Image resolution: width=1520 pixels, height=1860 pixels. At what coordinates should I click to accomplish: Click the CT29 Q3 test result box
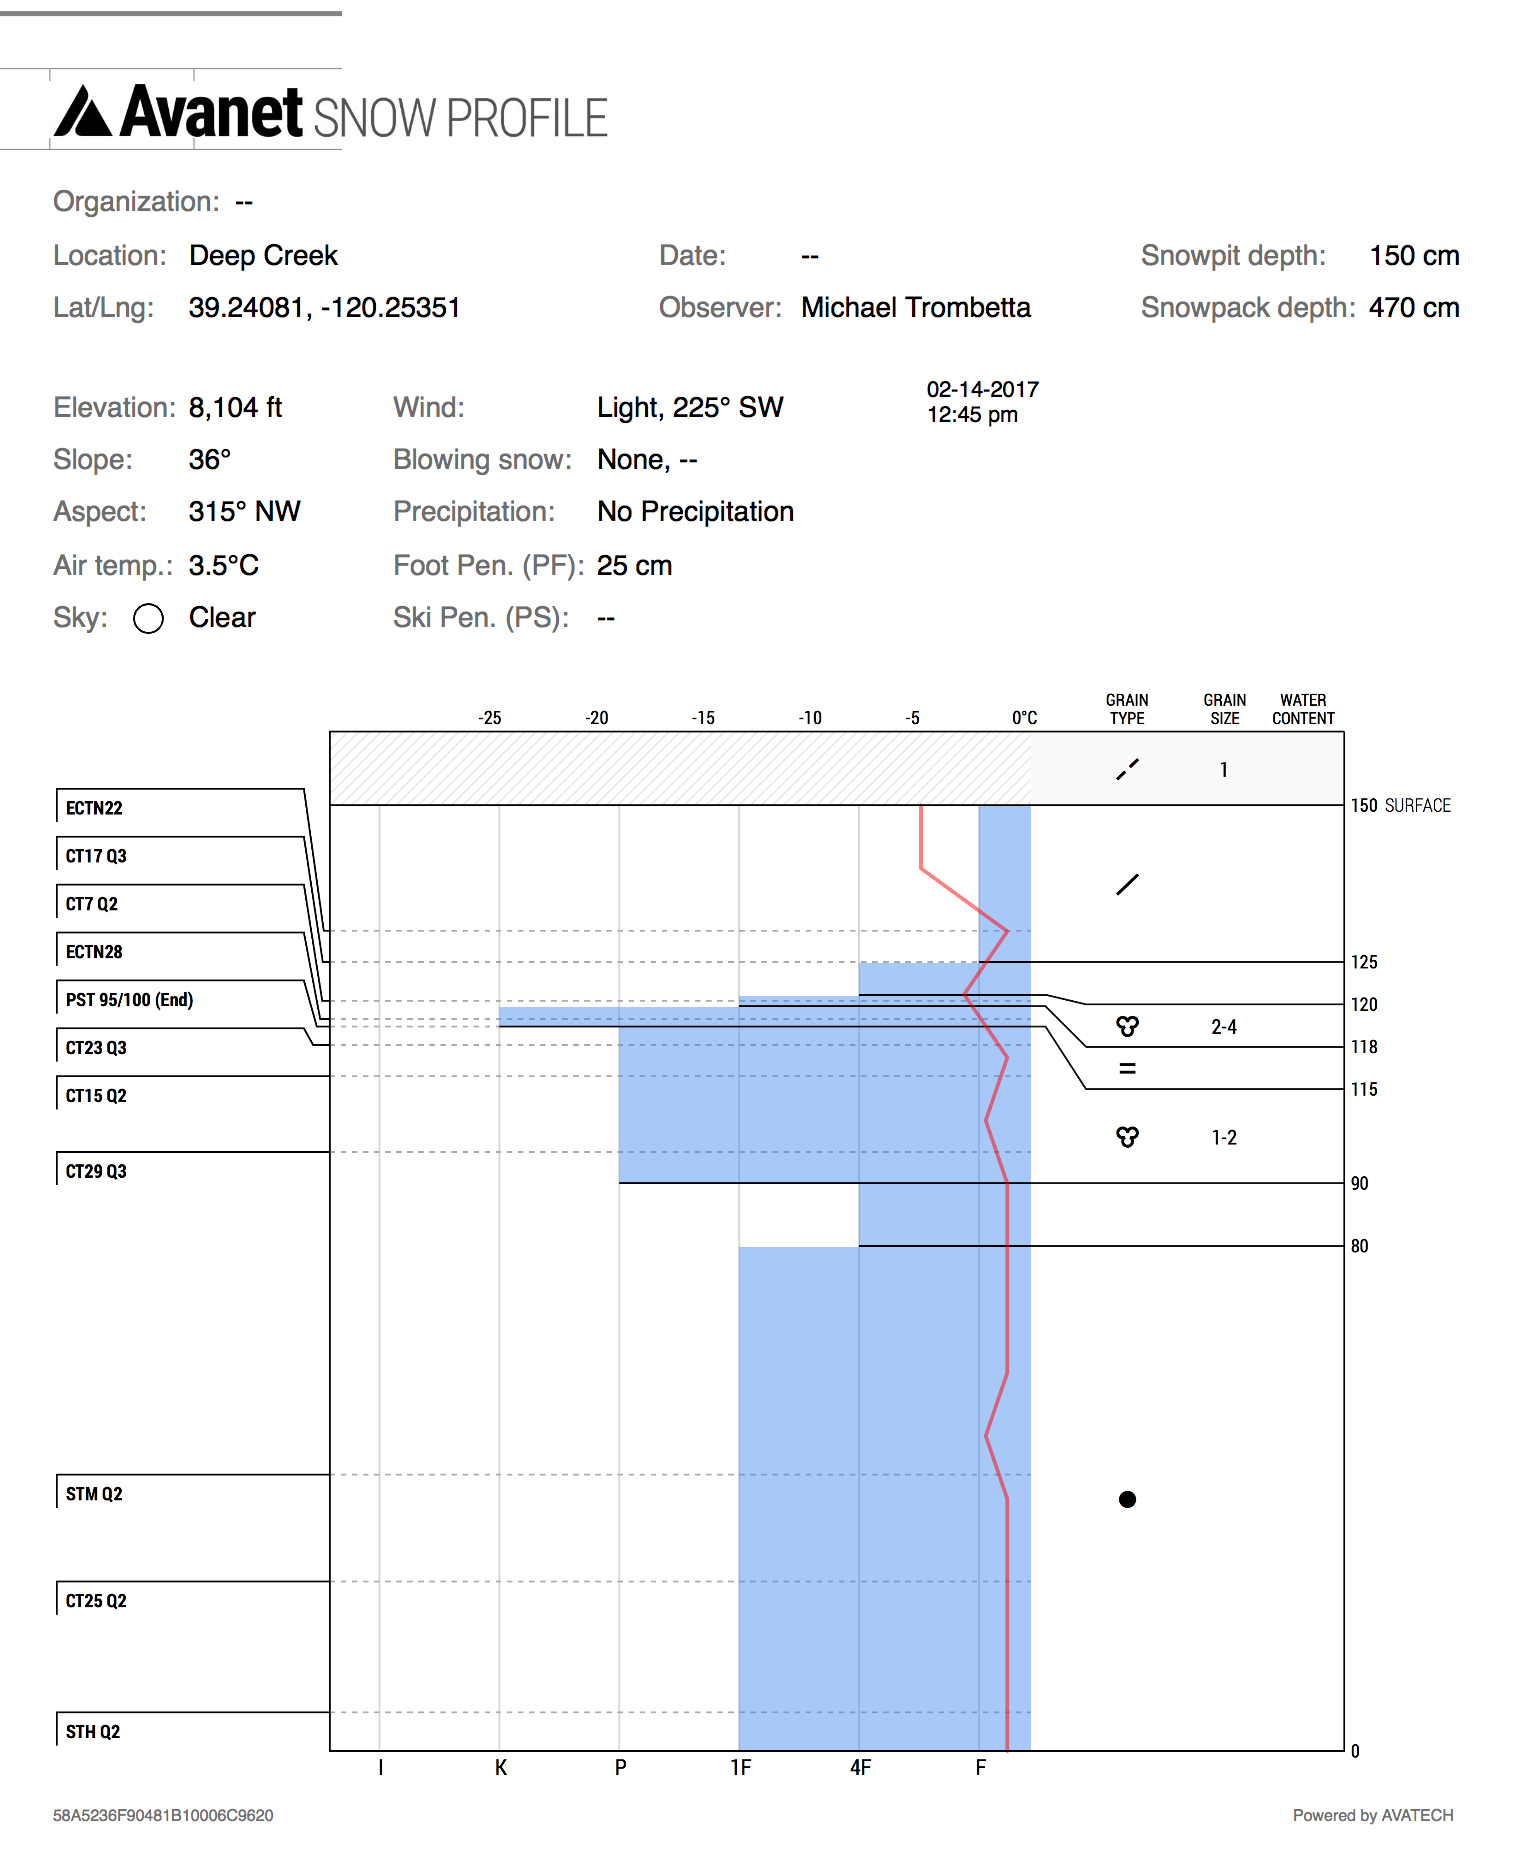96,1171
